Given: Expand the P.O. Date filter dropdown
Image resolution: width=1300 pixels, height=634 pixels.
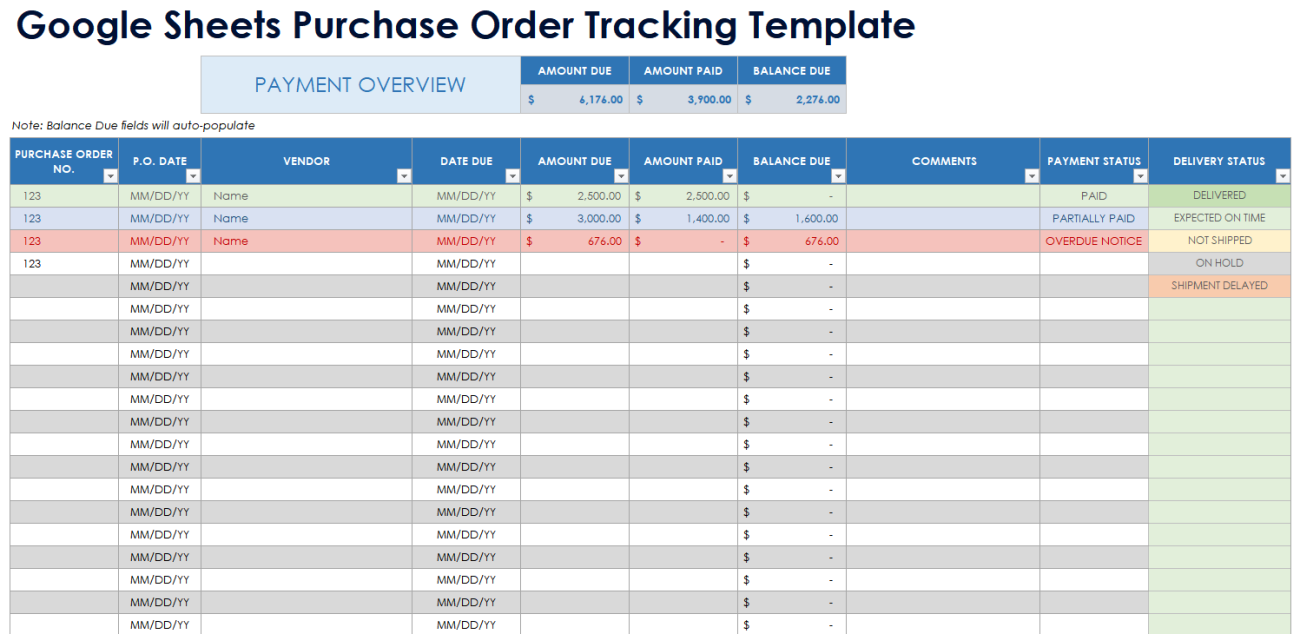Looking at the screenshot, I should click(194, 175).
